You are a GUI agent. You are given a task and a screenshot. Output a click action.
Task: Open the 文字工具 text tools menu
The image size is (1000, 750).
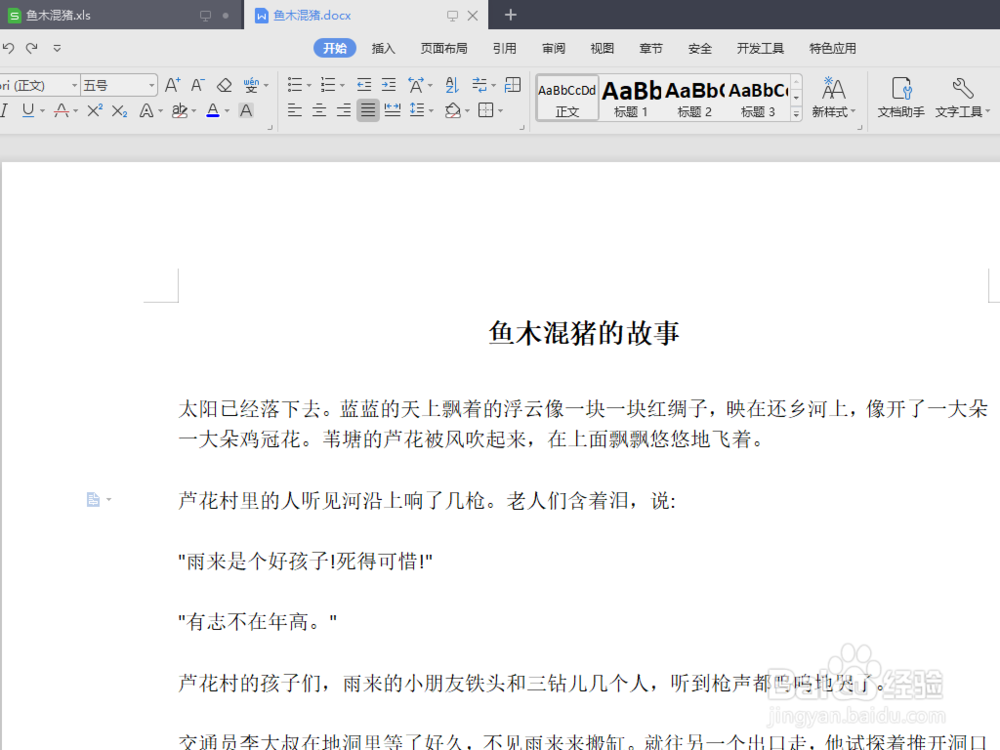962,98
